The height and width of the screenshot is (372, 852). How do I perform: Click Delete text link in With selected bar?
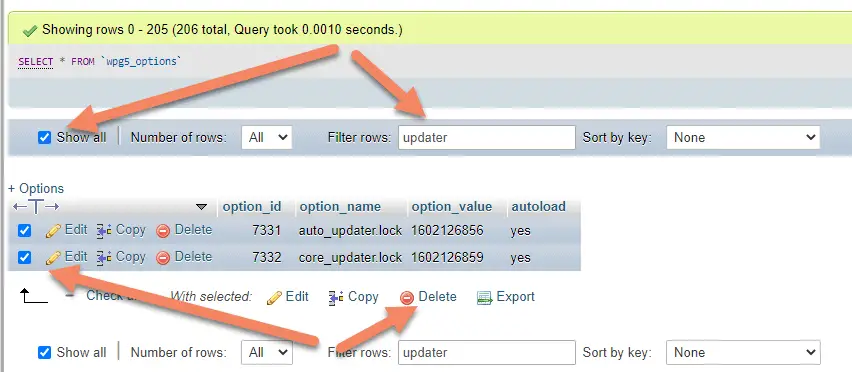(x=437, y=297)
